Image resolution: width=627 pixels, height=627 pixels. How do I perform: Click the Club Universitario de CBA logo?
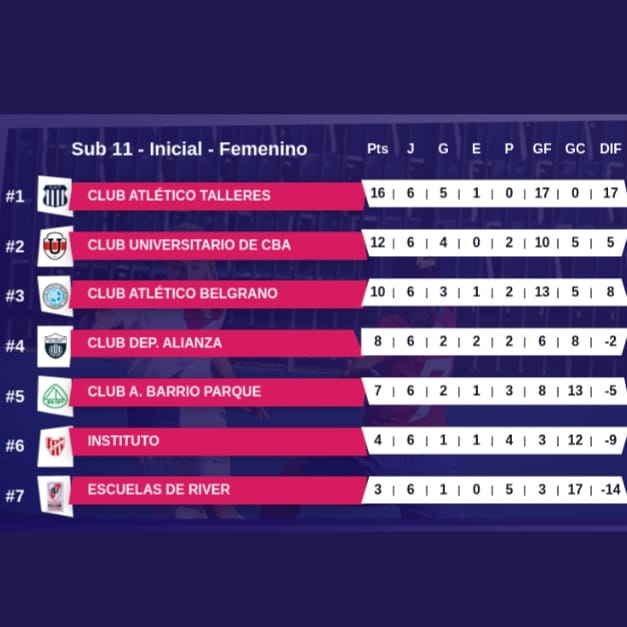tap(53, 245)
